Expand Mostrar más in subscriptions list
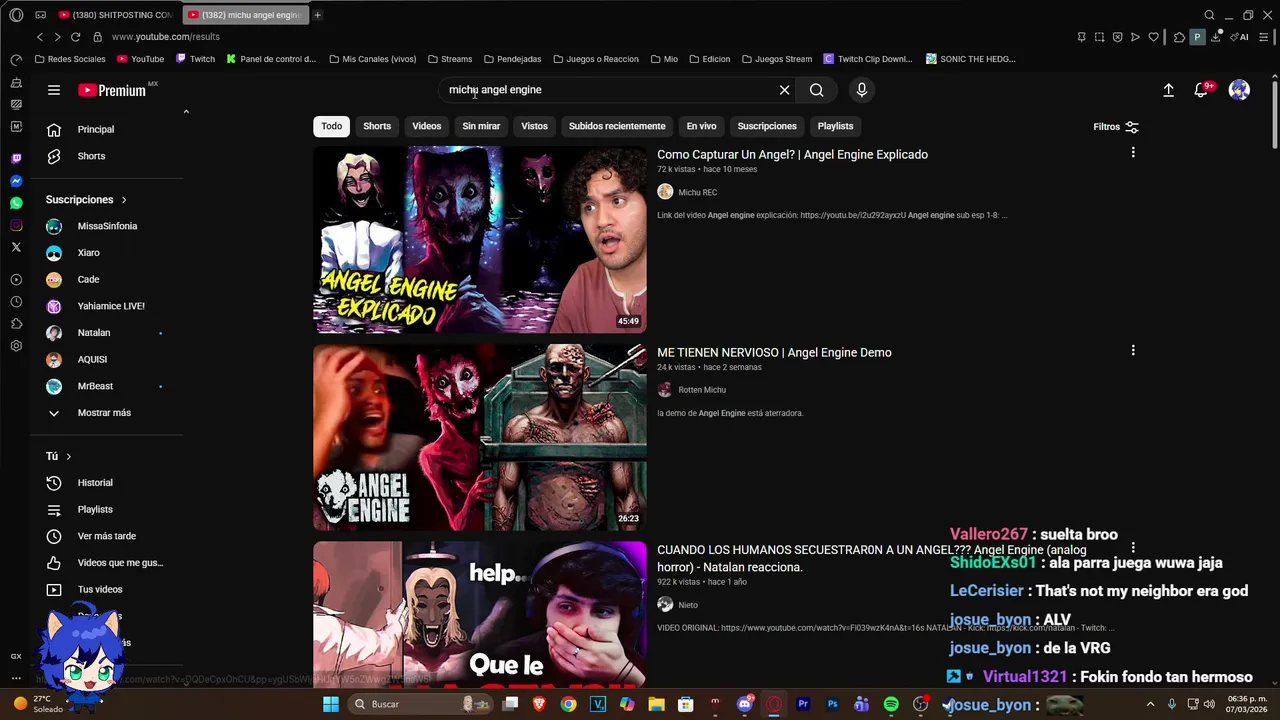 tap(105, 413)
